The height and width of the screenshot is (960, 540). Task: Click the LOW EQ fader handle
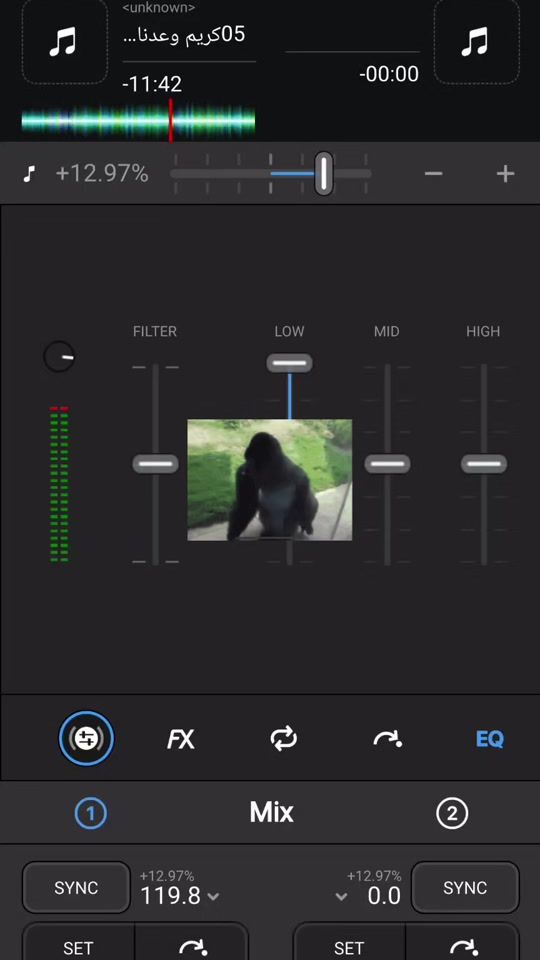289,363
